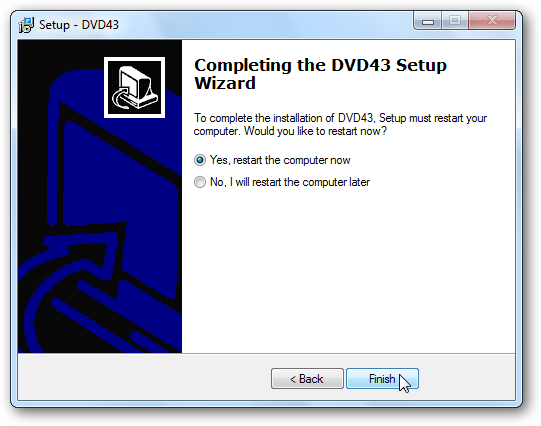The width and height of the screenshot is (541, 426).
Task: Select the "No, I will restart later" radio button
Action: pyautogui.click(x=200, y=182)
